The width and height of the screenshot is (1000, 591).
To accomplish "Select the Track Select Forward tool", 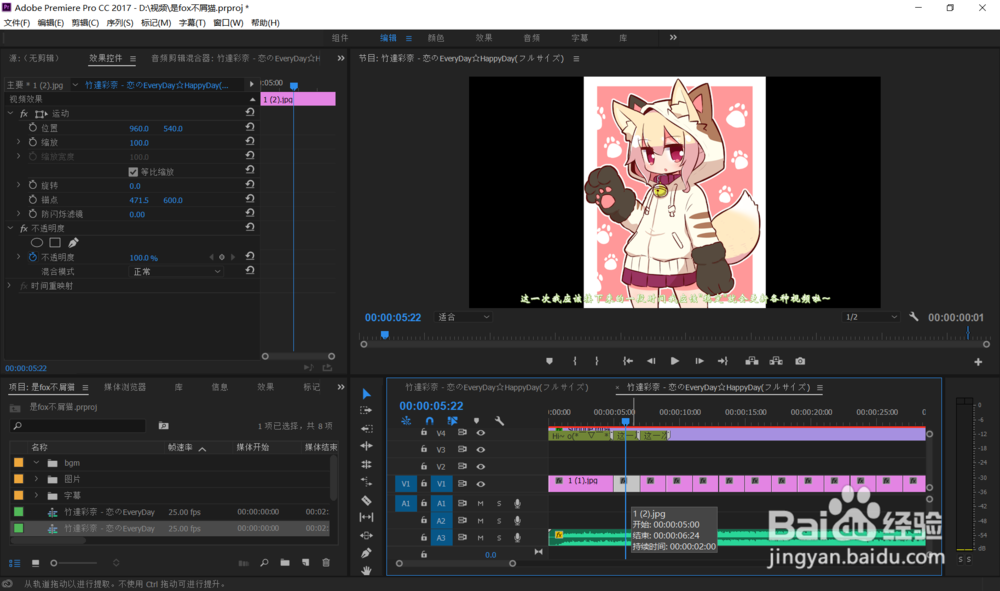I will (366, 411).
